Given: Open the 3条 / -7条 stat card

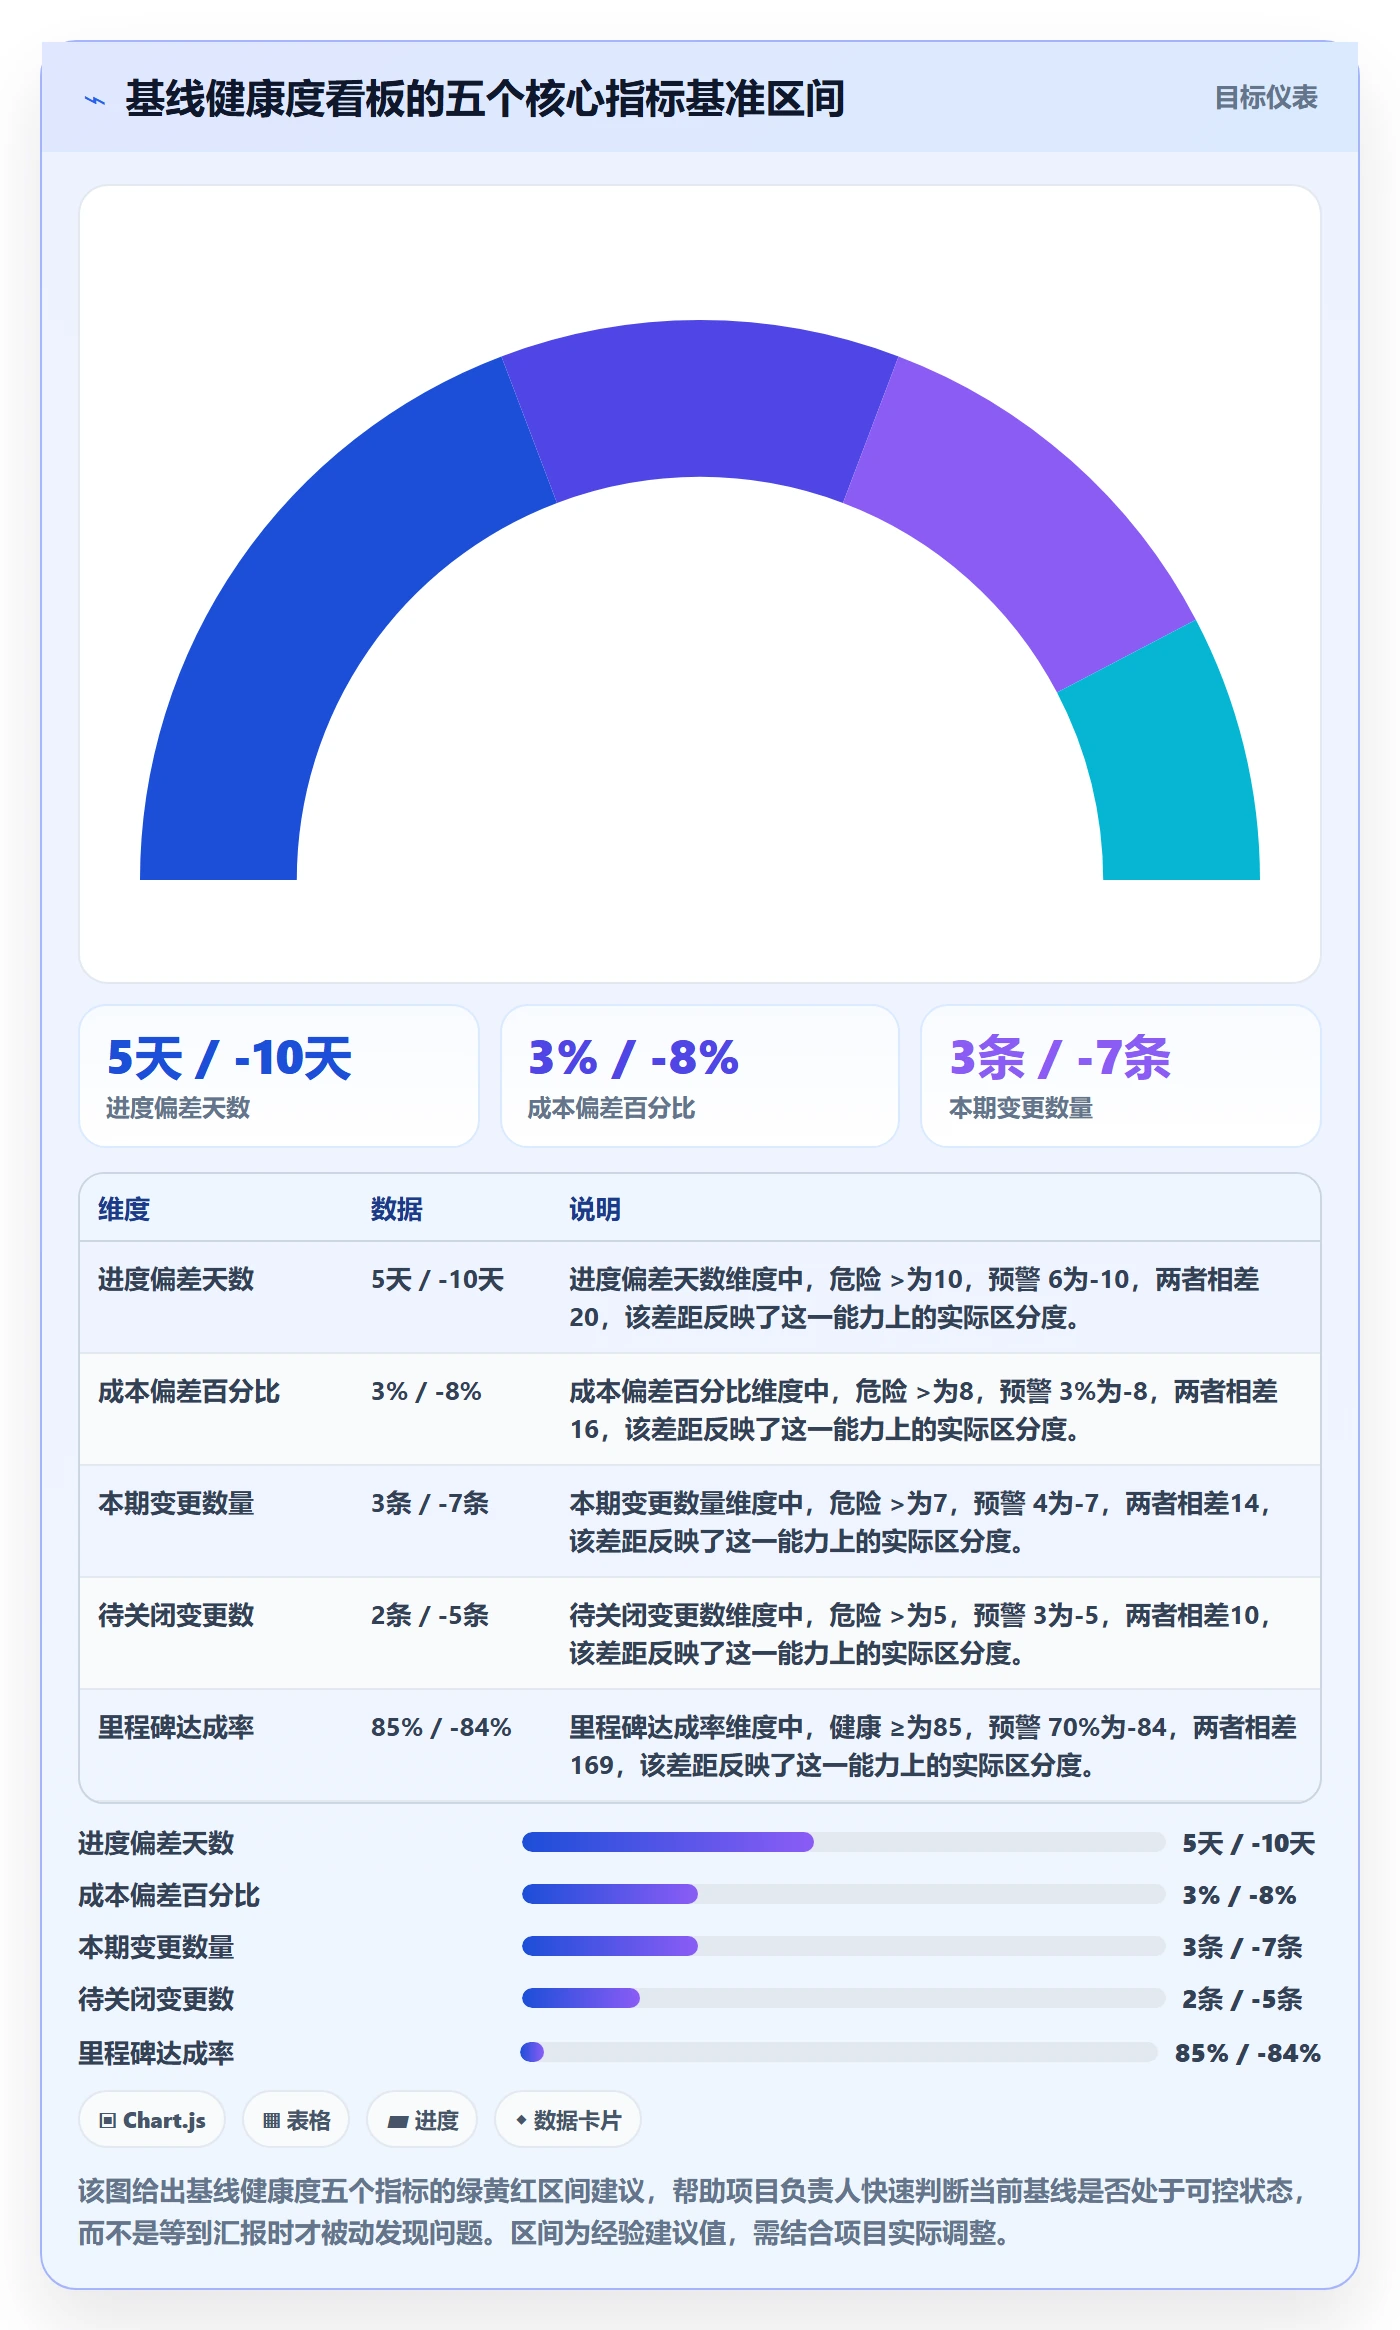Looking at the screenshot, I should (x=1121, y=1076).
